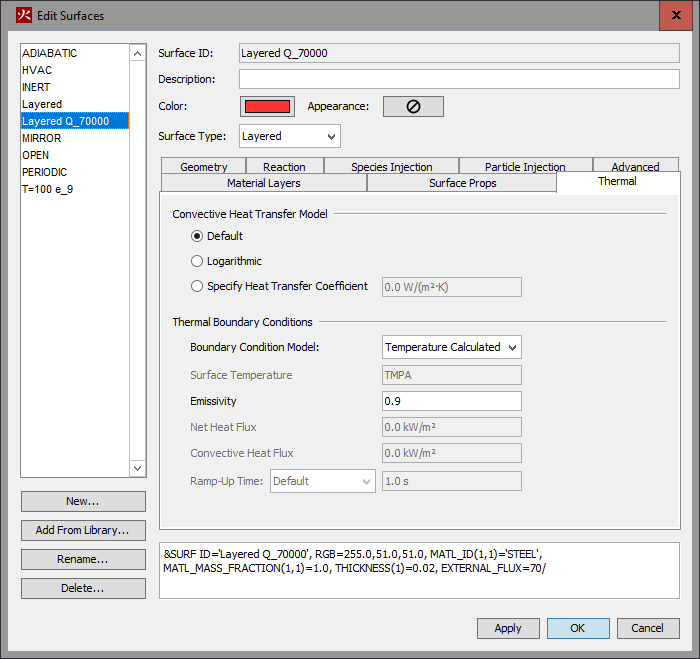Select the Default convective model radio
700x659 pixels.
pyautogui.click(x=197, y=236)
